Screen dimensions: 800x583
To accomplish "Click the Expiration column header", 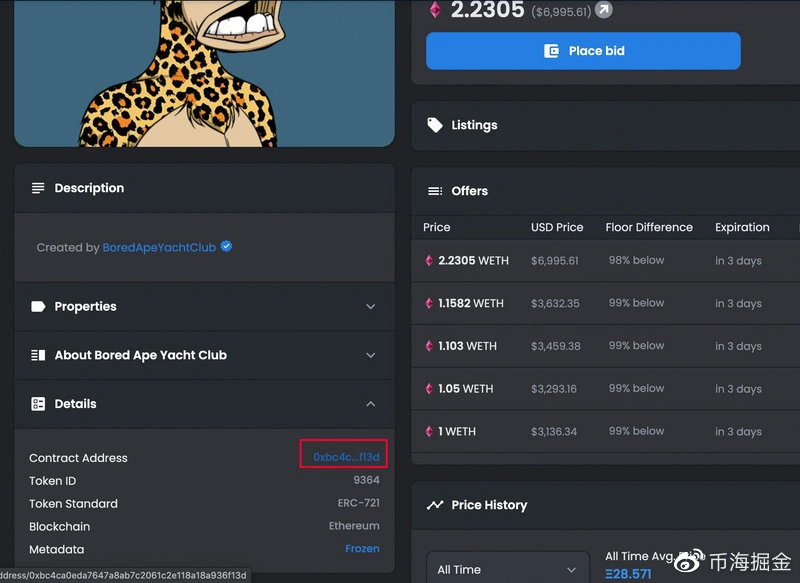I will pos(742,227).
